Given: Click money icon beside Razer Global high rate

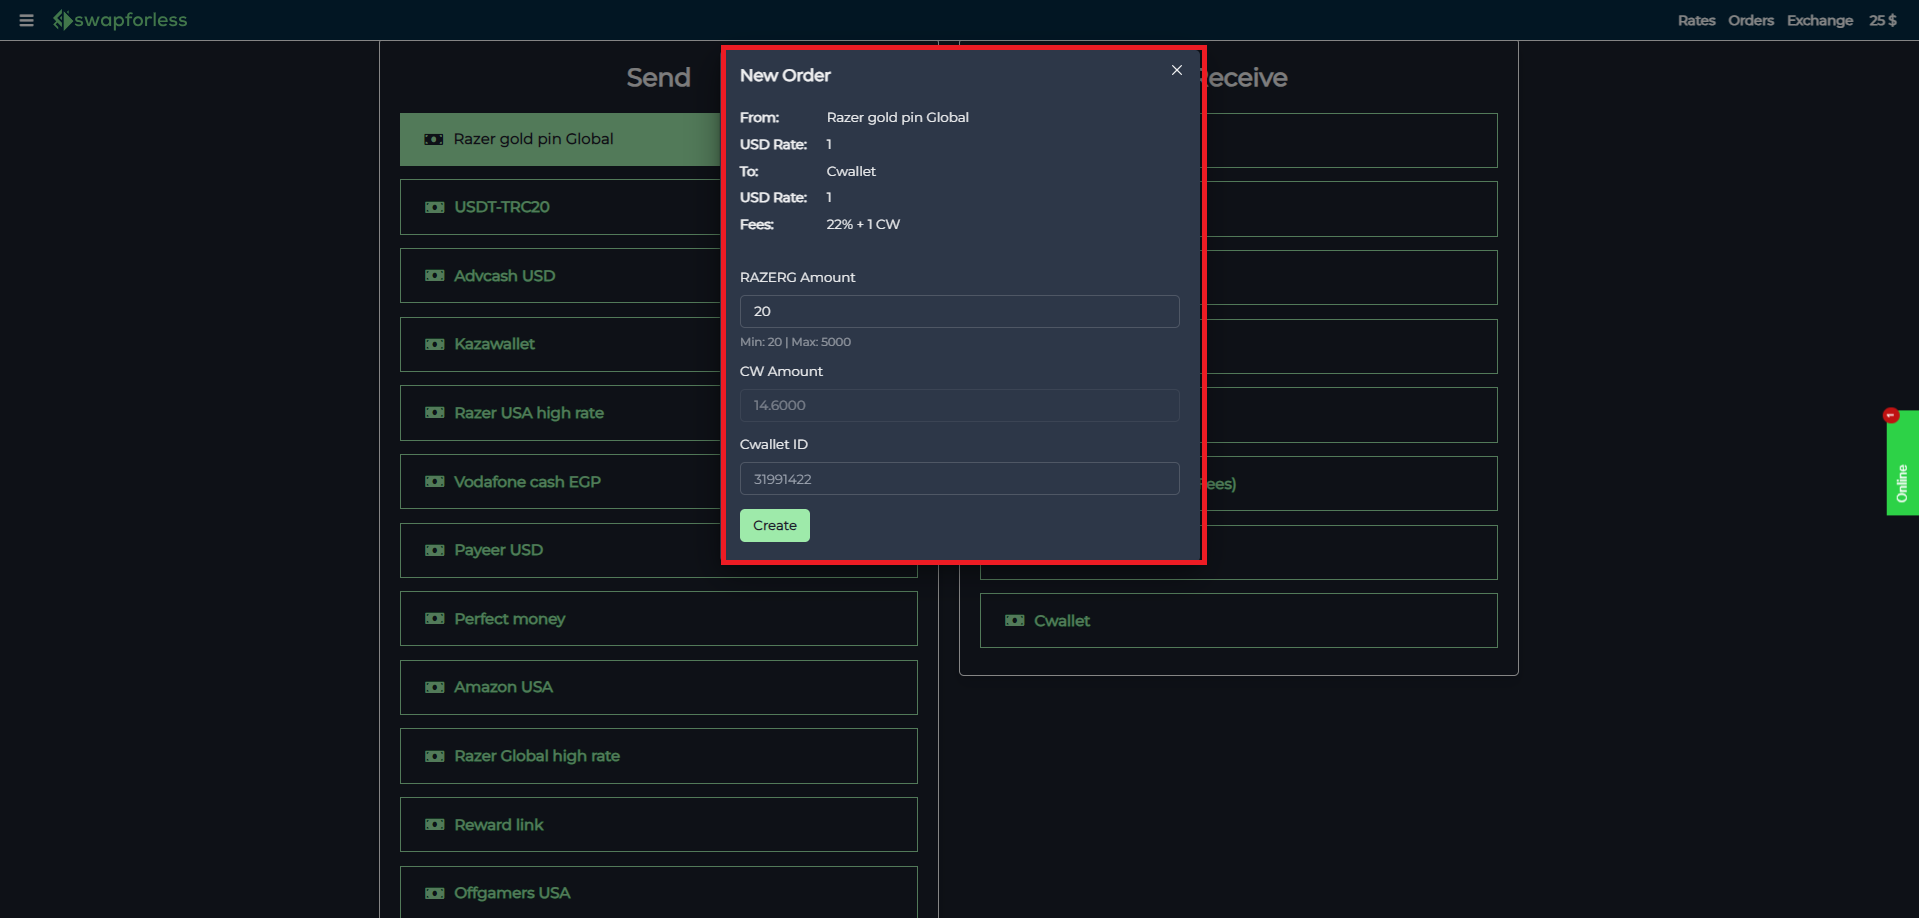Looking at the screenshot, I should [435, 756].
